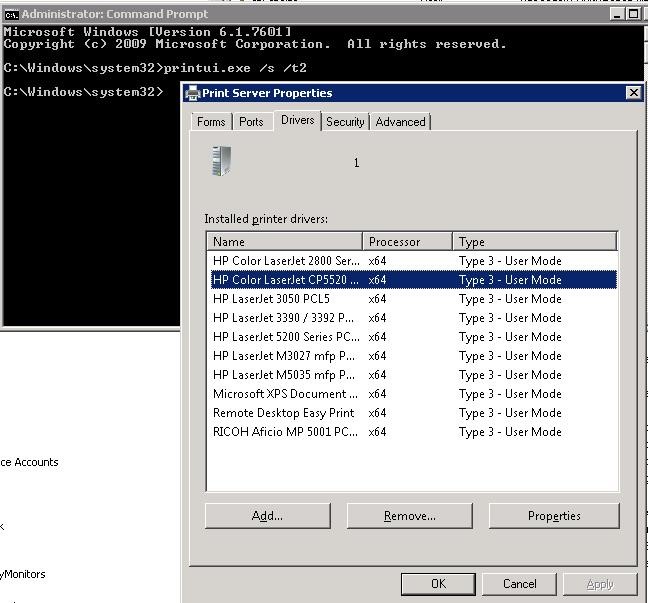Sort drivers by Processor column header
Viewport: 648px width, 603px height.
pos(407,241)
